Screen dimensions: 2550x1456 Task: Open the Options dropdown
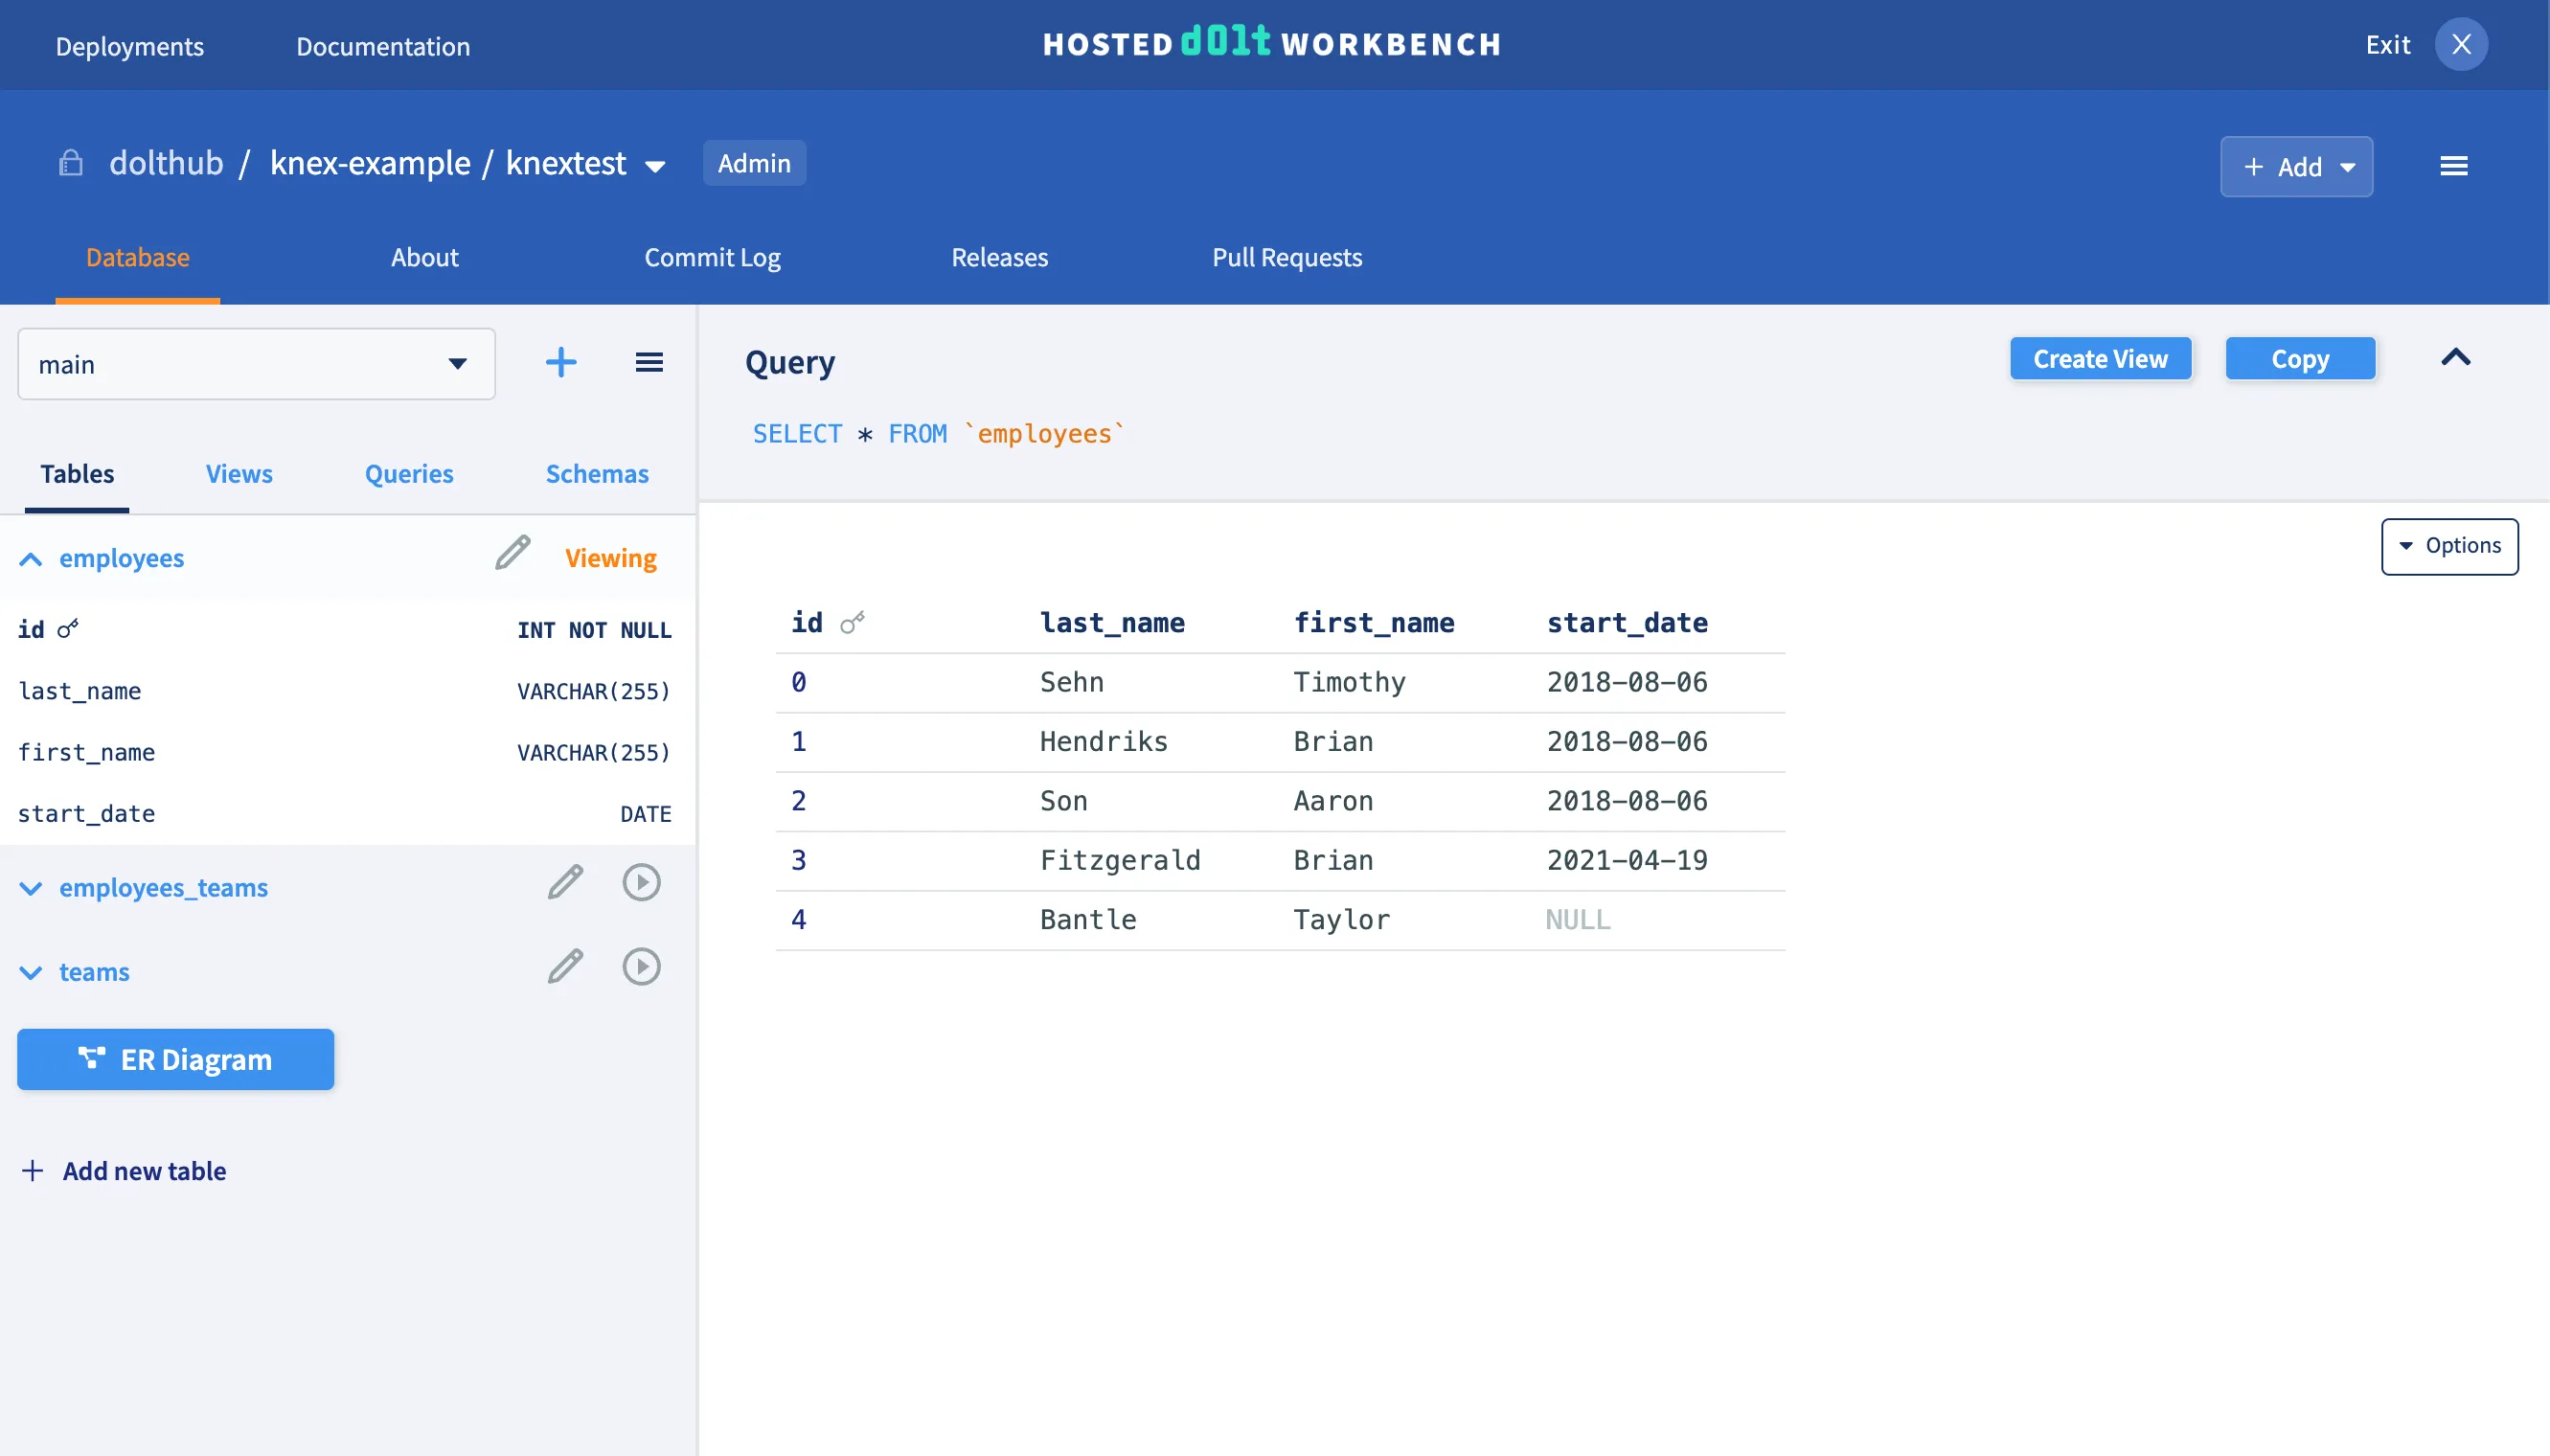point(2449,546)
